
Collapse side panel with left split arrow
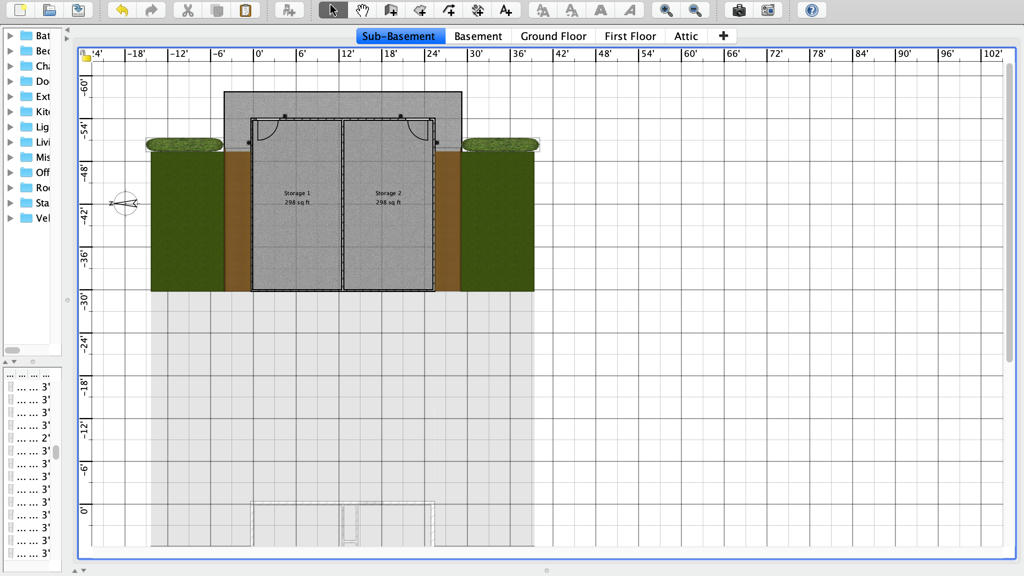(67, 30)
